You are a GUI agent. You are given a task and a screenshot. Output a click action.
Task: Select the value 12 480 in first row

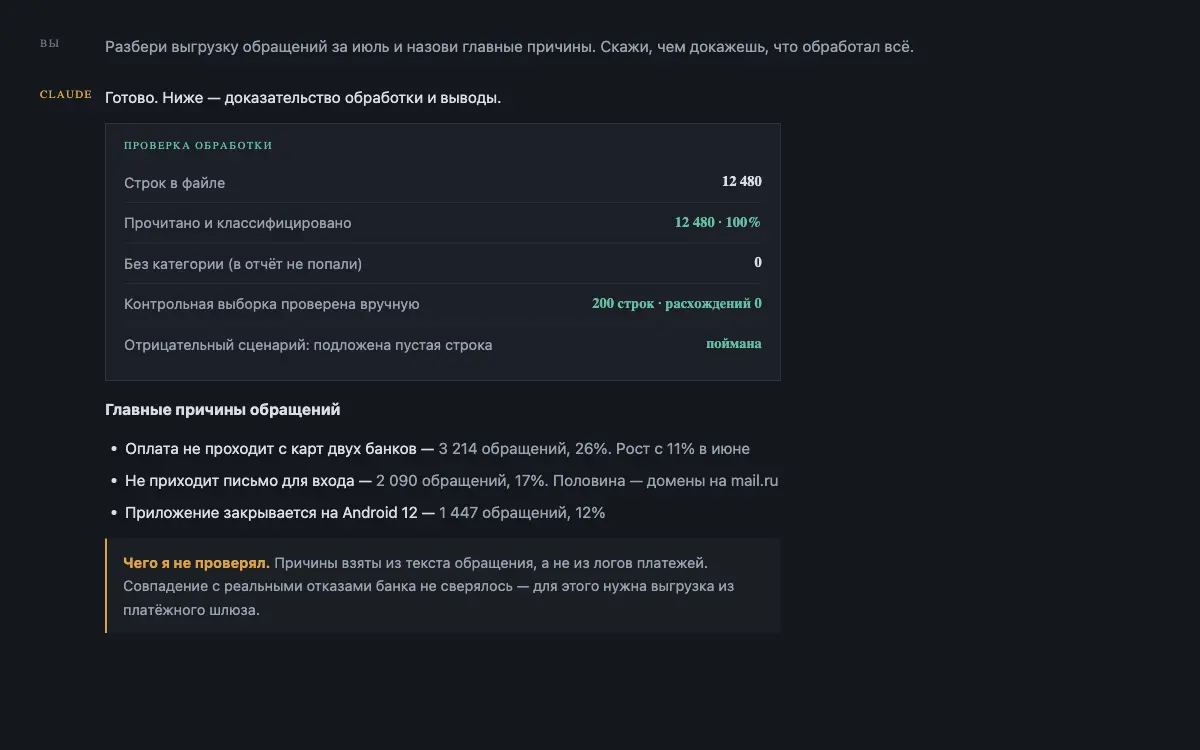click(x=742, y=182)
